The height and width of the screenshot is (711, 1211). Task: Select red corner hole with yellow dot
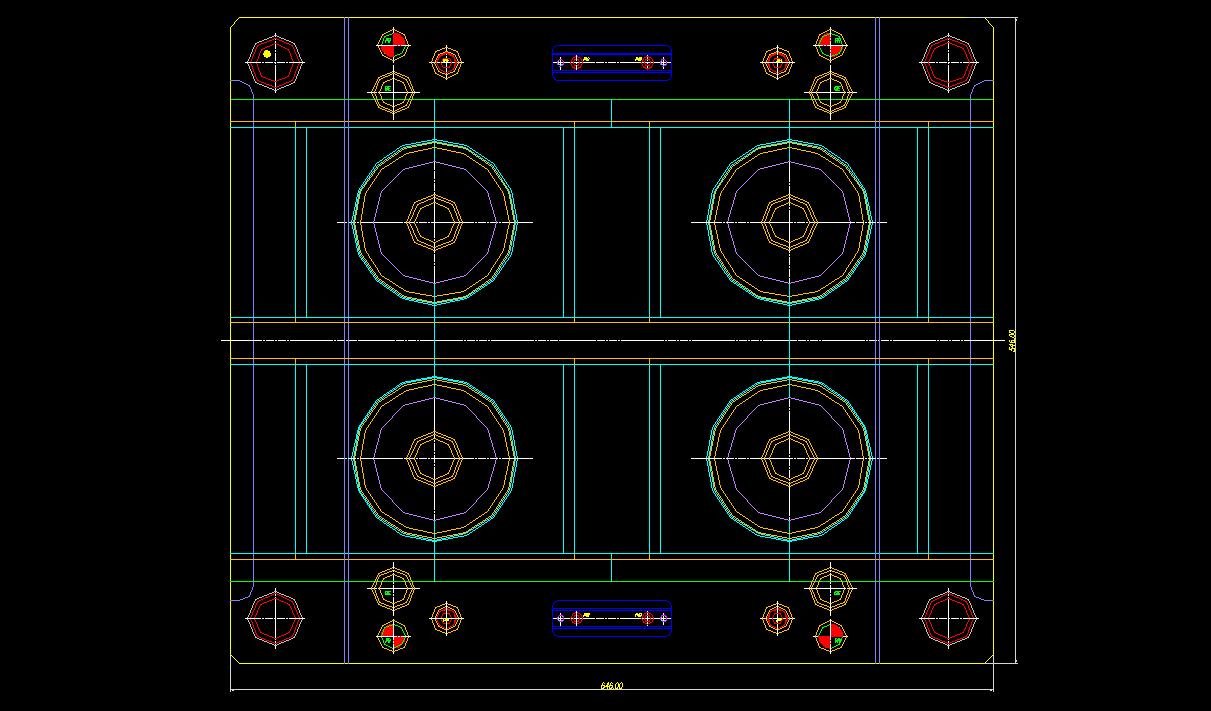click(x=275, y=64)
